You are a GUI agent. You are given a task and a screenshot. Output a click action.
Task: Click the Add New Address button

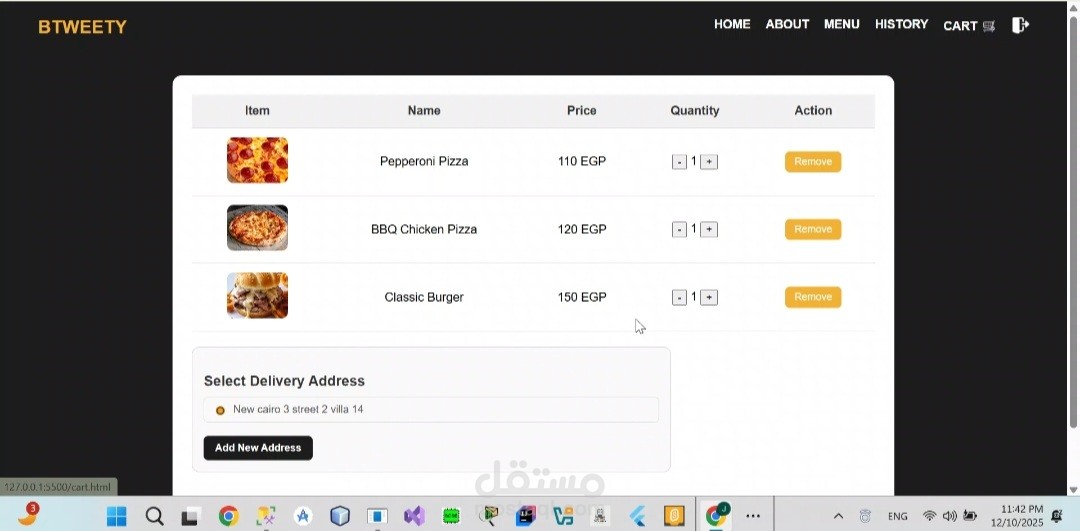coord(258,448)
